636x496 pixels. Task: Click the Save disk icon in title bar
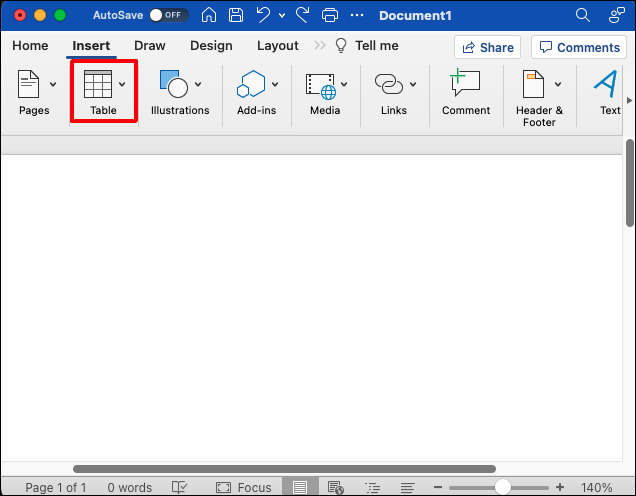(x=236, y=15)
